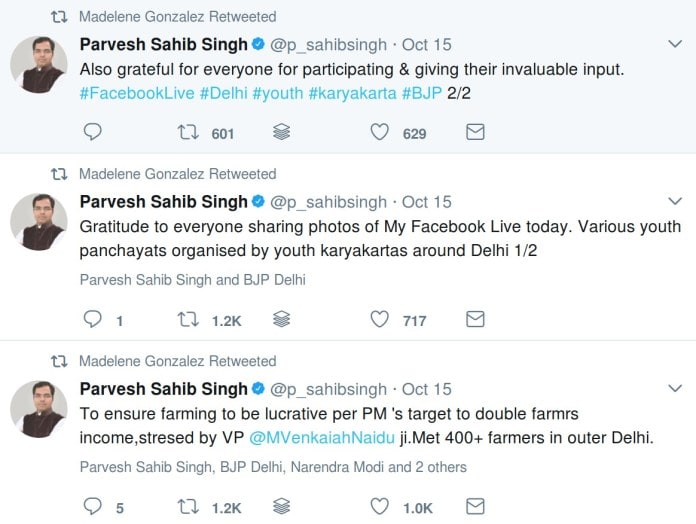Viewport: 696px width, 524px height.
Task: Click the #BJP hashtag
Action: click(x=421, y=93)
